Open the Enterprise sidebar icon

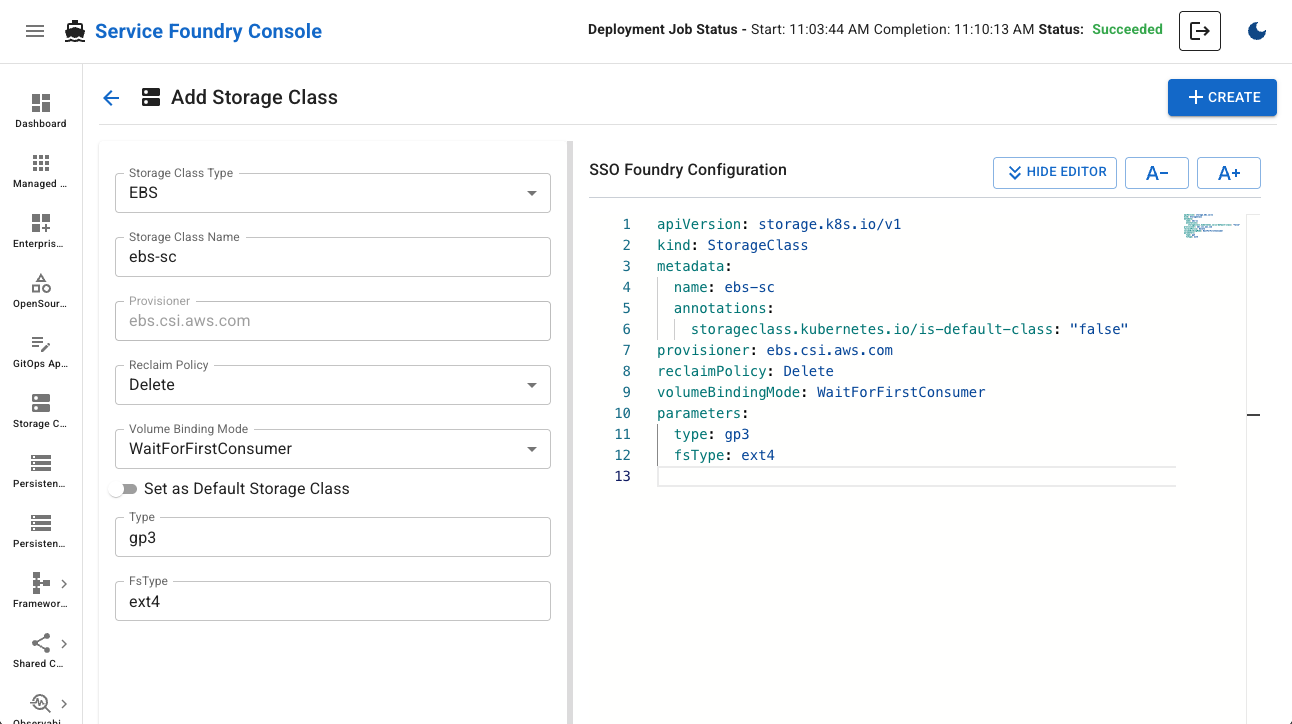40,229
